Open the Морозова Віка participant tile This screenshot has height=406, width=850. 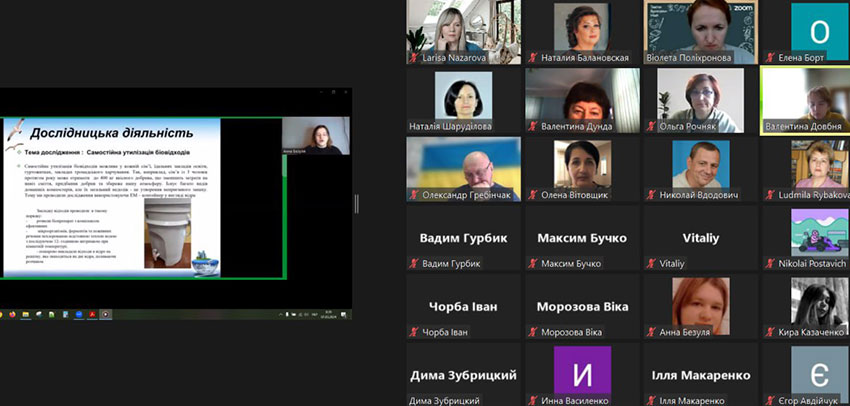581,307
